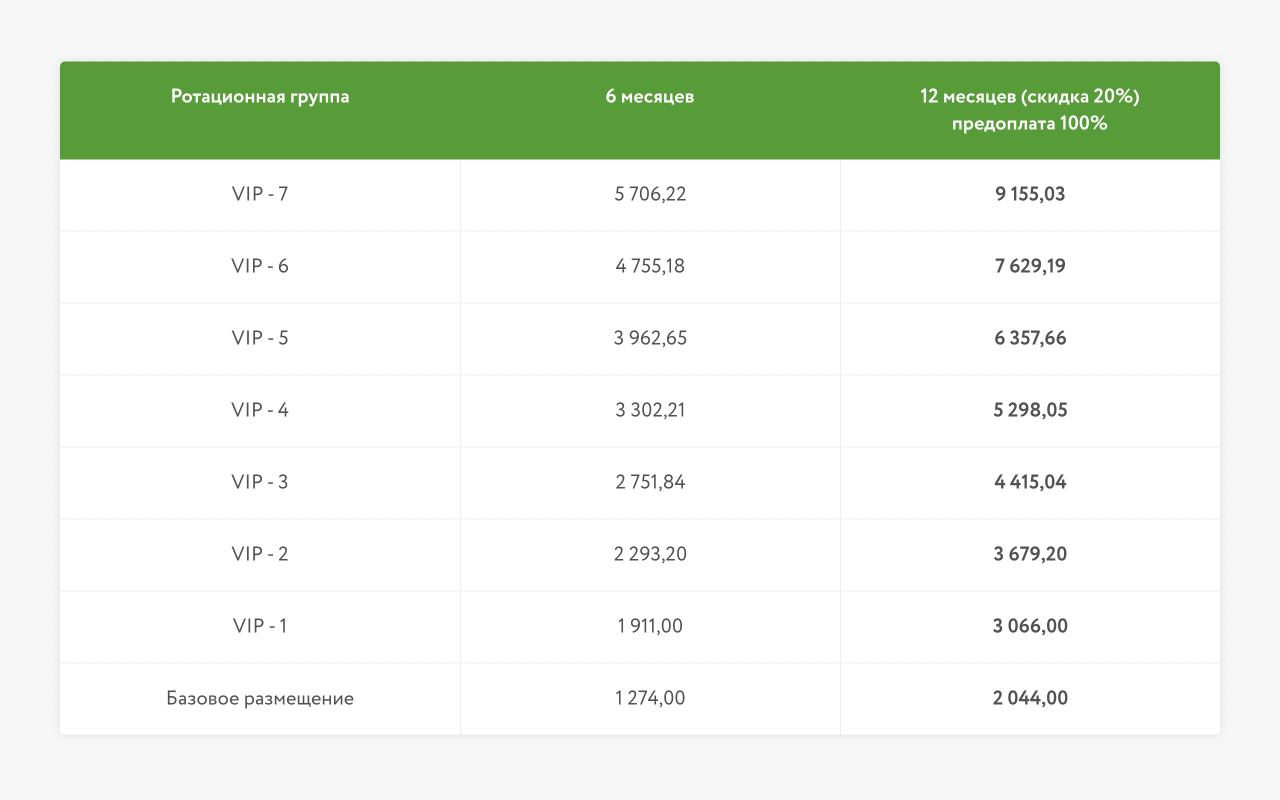Click the bold price 9 155,03
The height and width of the screenshot is (800, 1280).
[1030, 195]
